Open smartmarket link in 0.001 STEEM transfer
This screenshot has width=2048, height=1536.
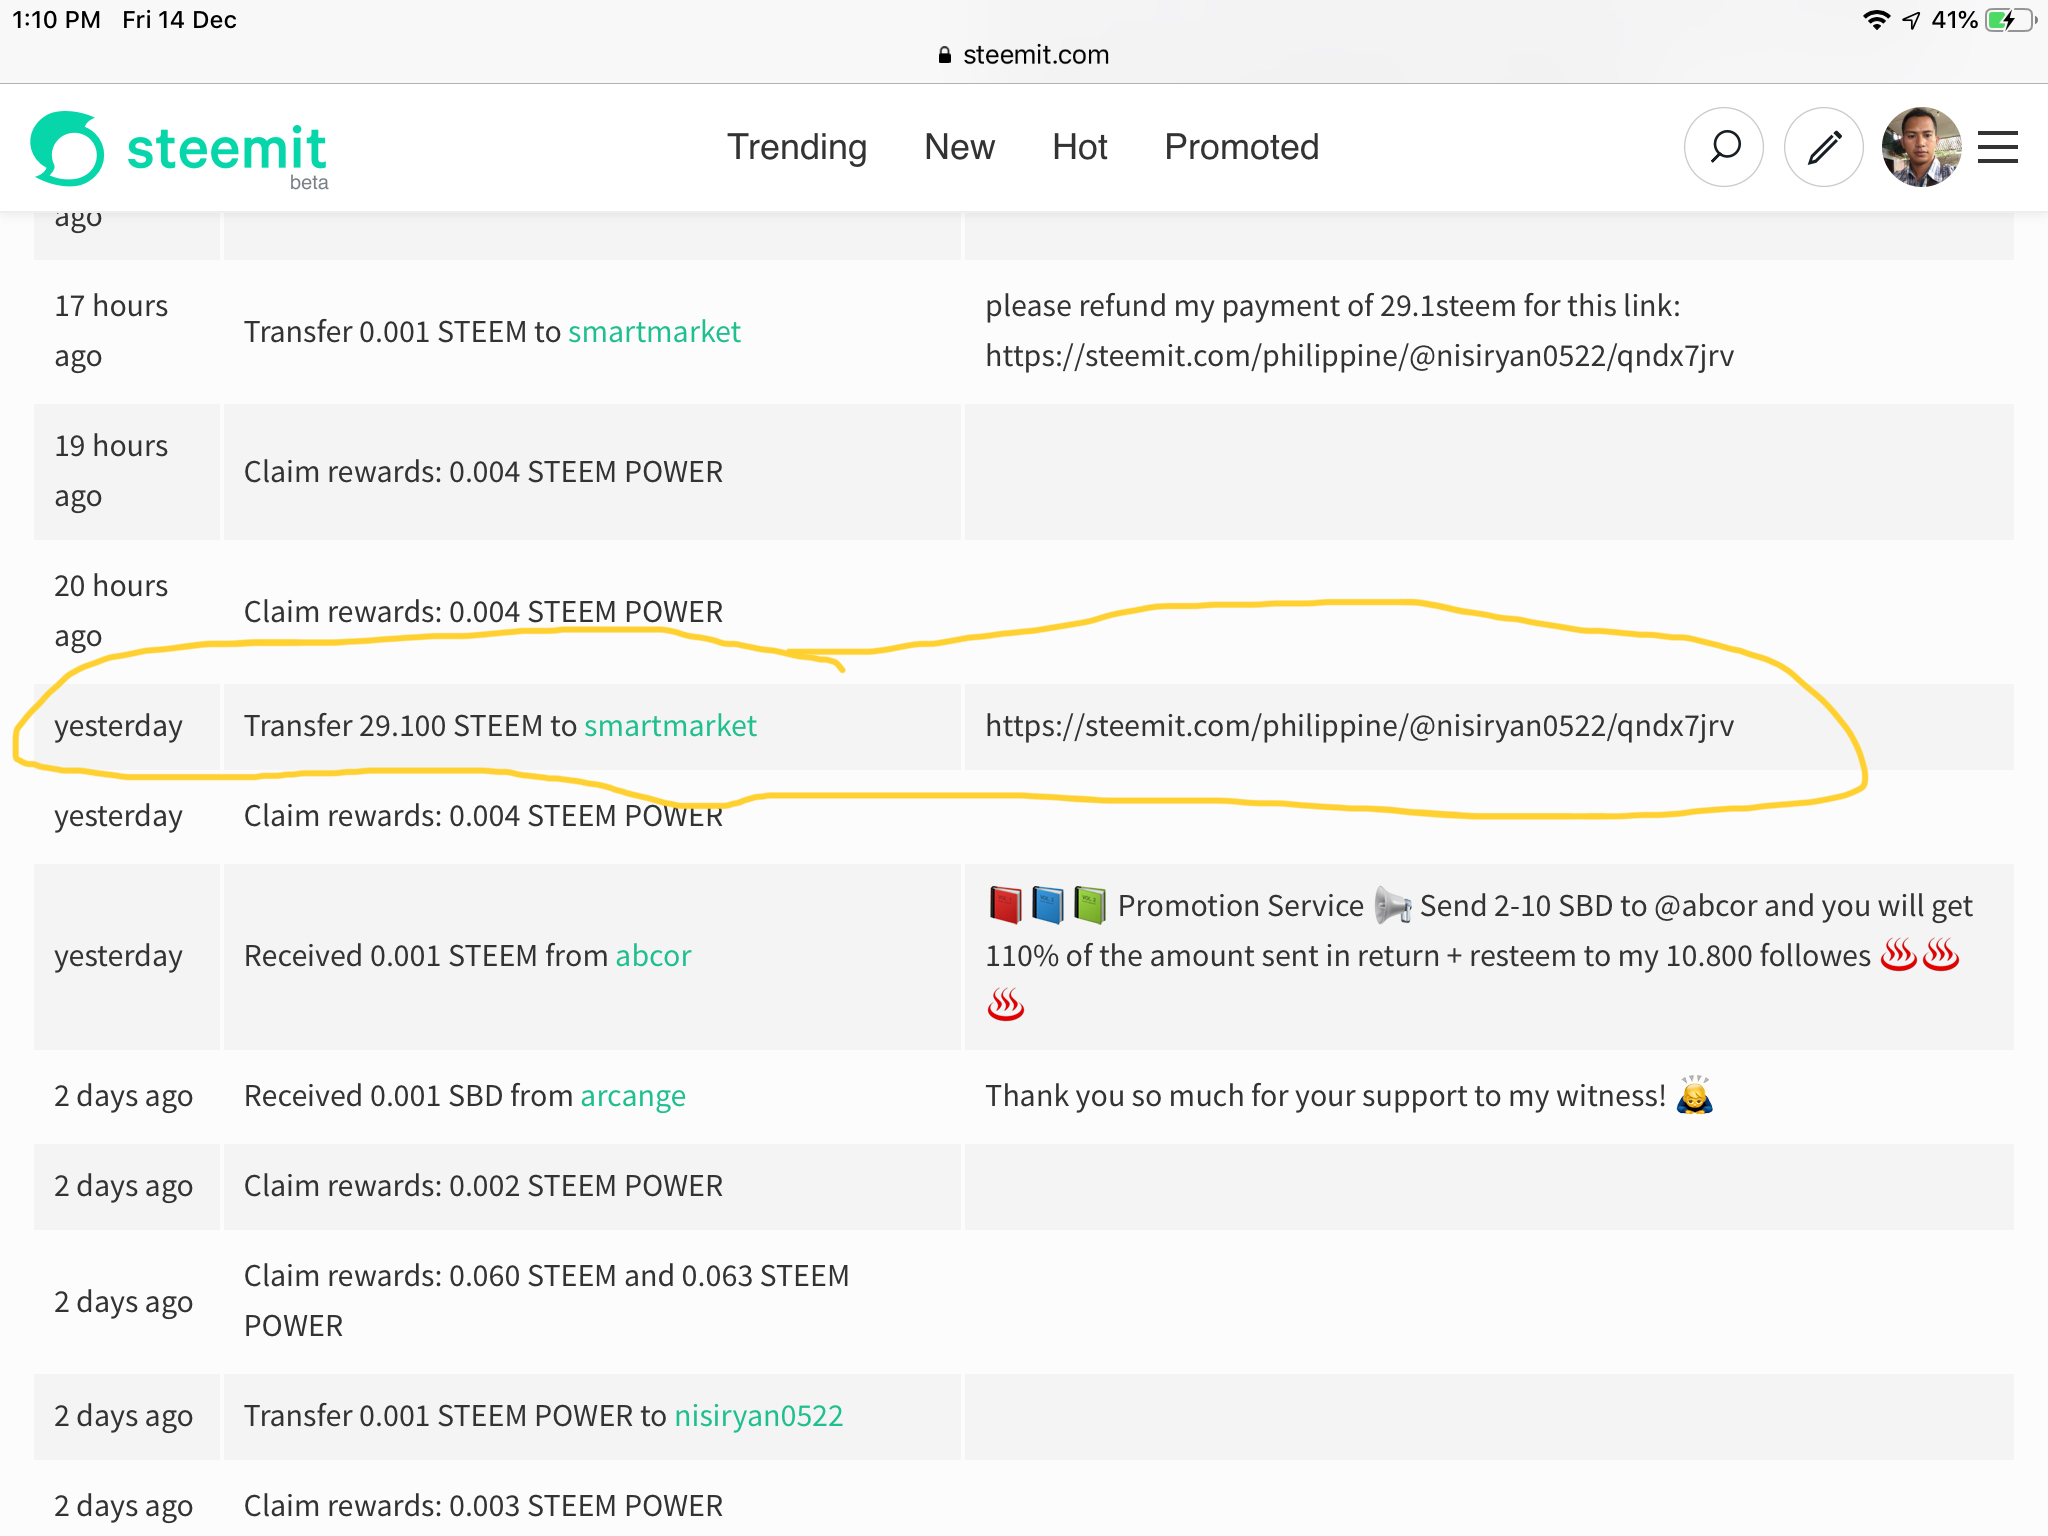(x=654, y=332)
